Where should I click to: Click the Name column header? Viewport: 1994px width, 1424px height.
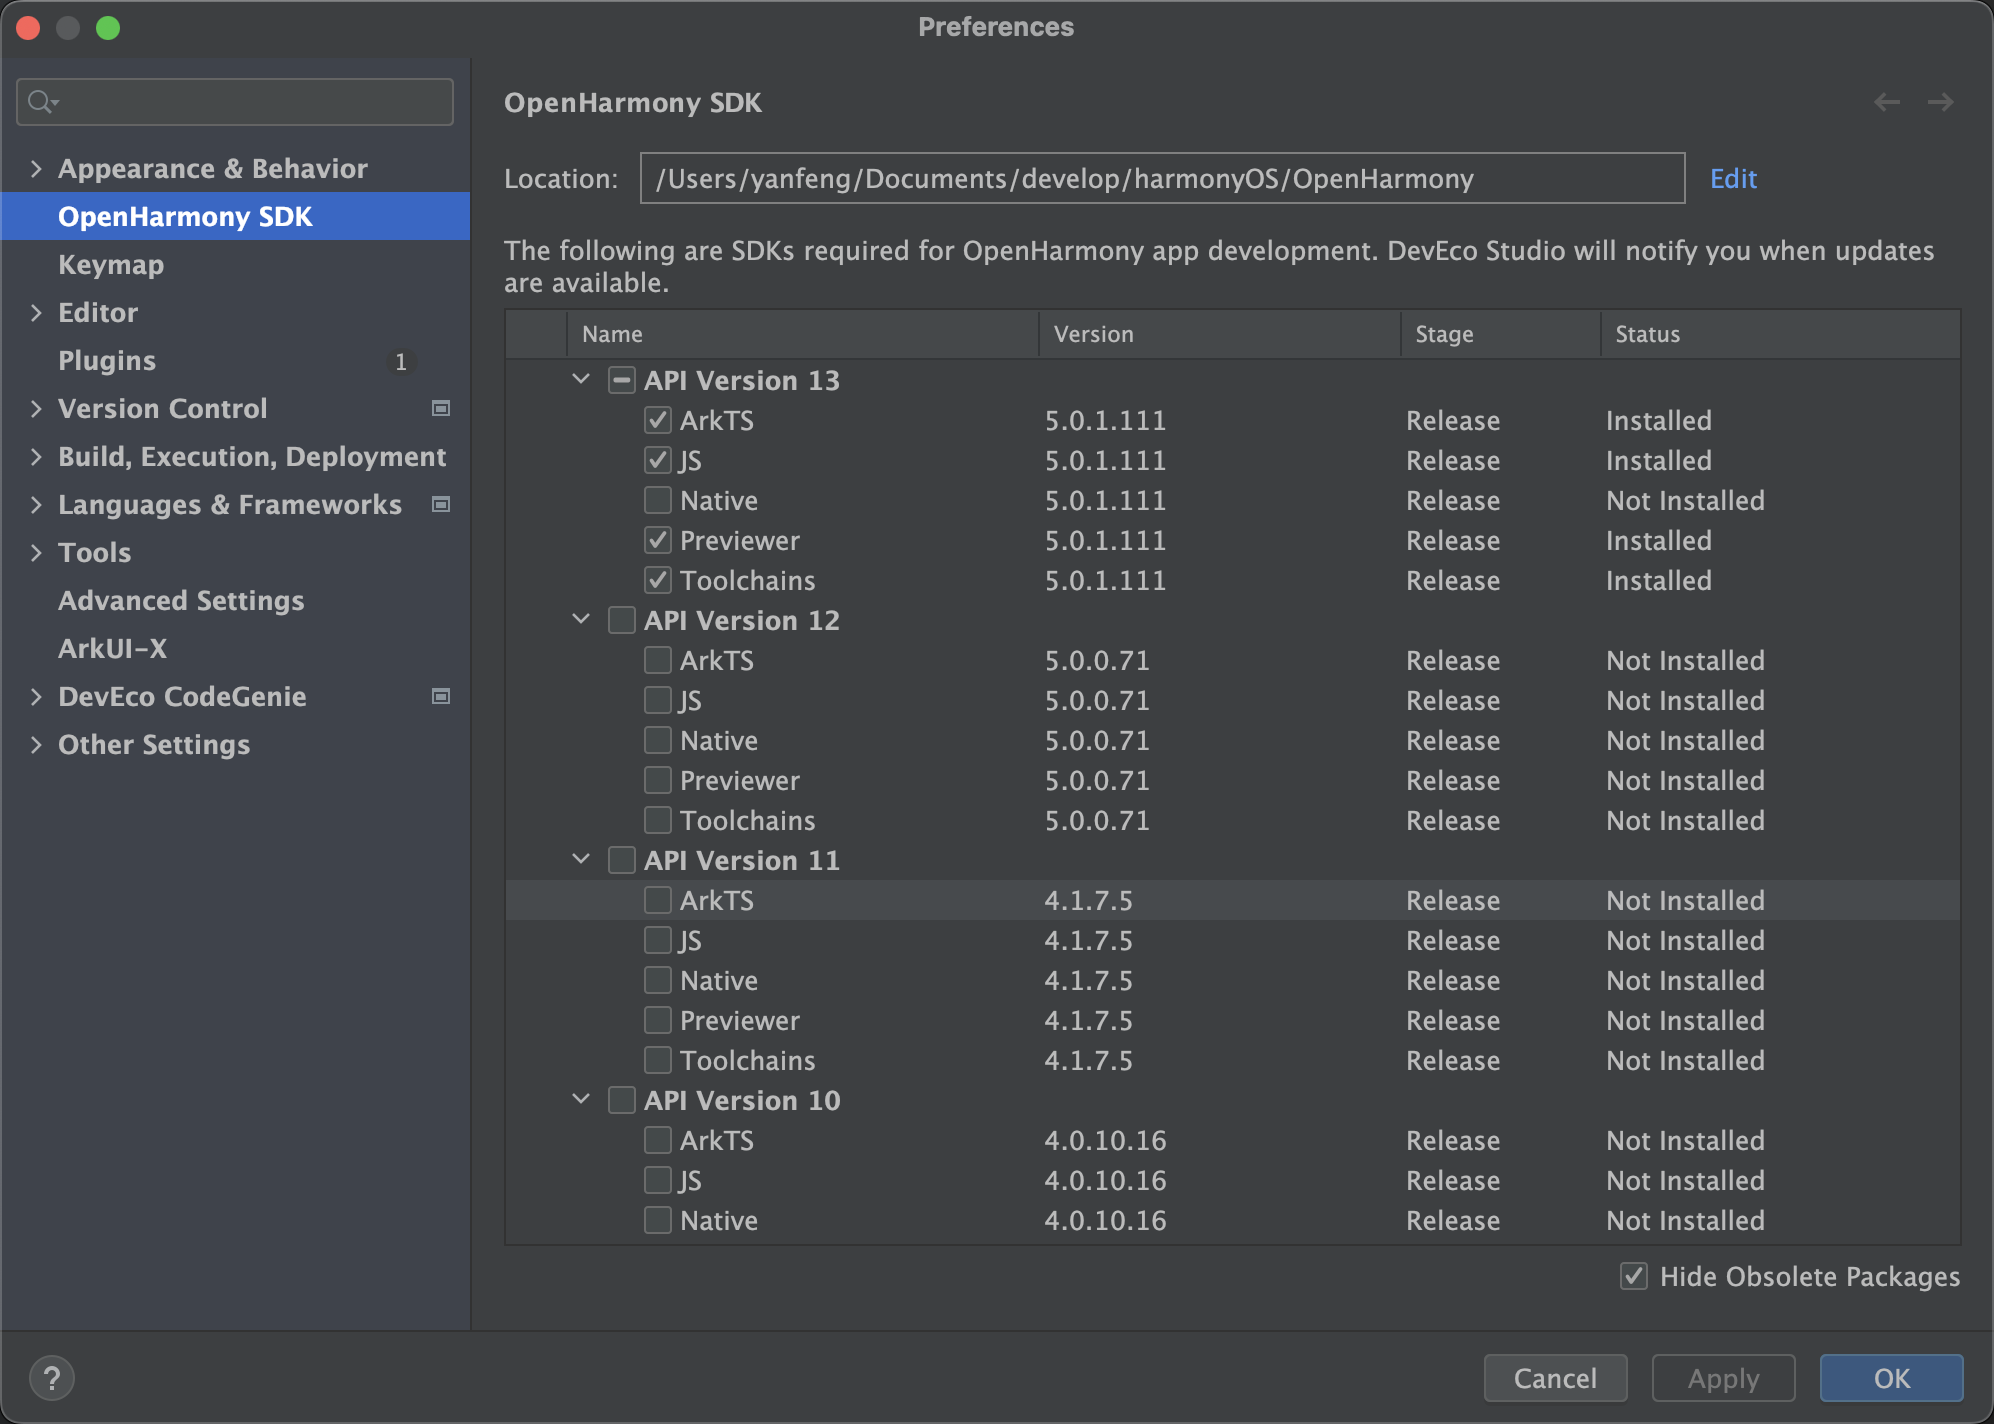coord(803,334)
